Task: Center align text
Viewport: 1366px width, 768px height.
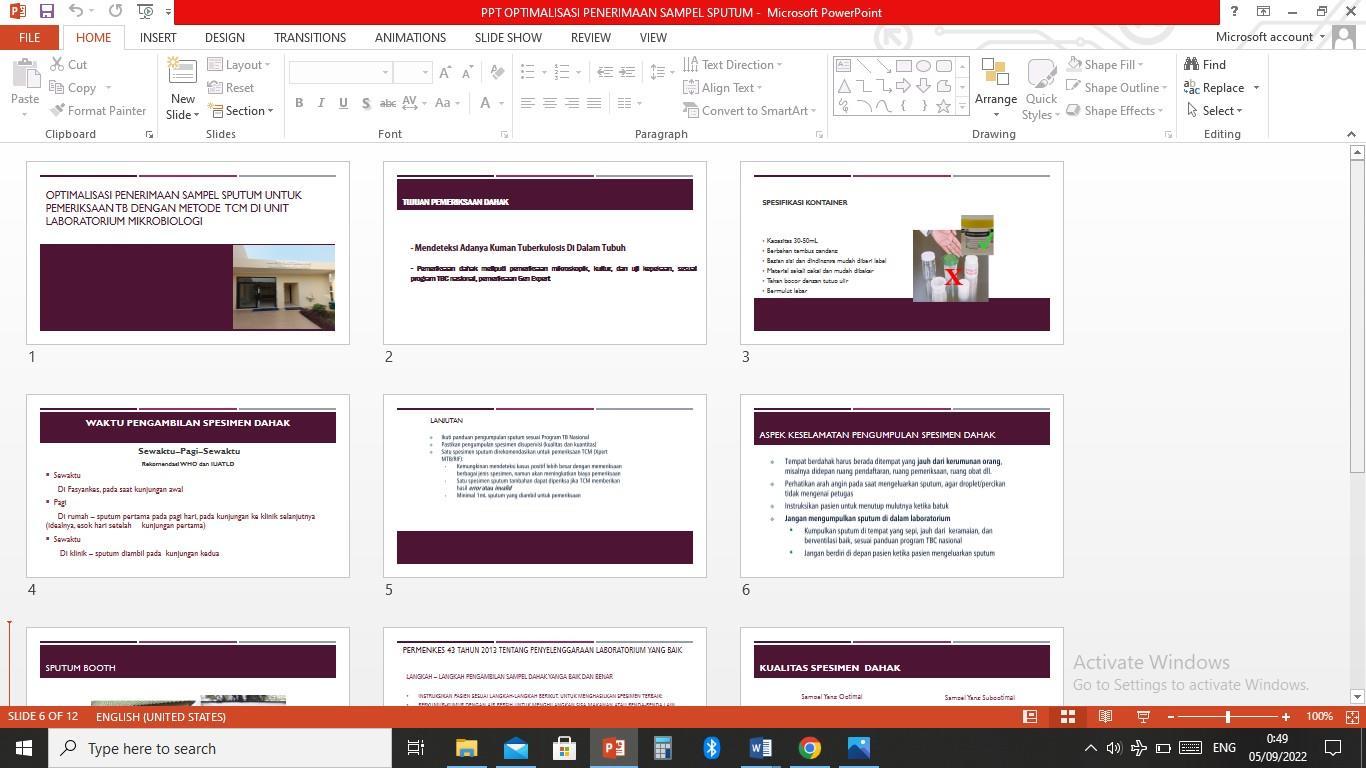Action: coord(549,103)
